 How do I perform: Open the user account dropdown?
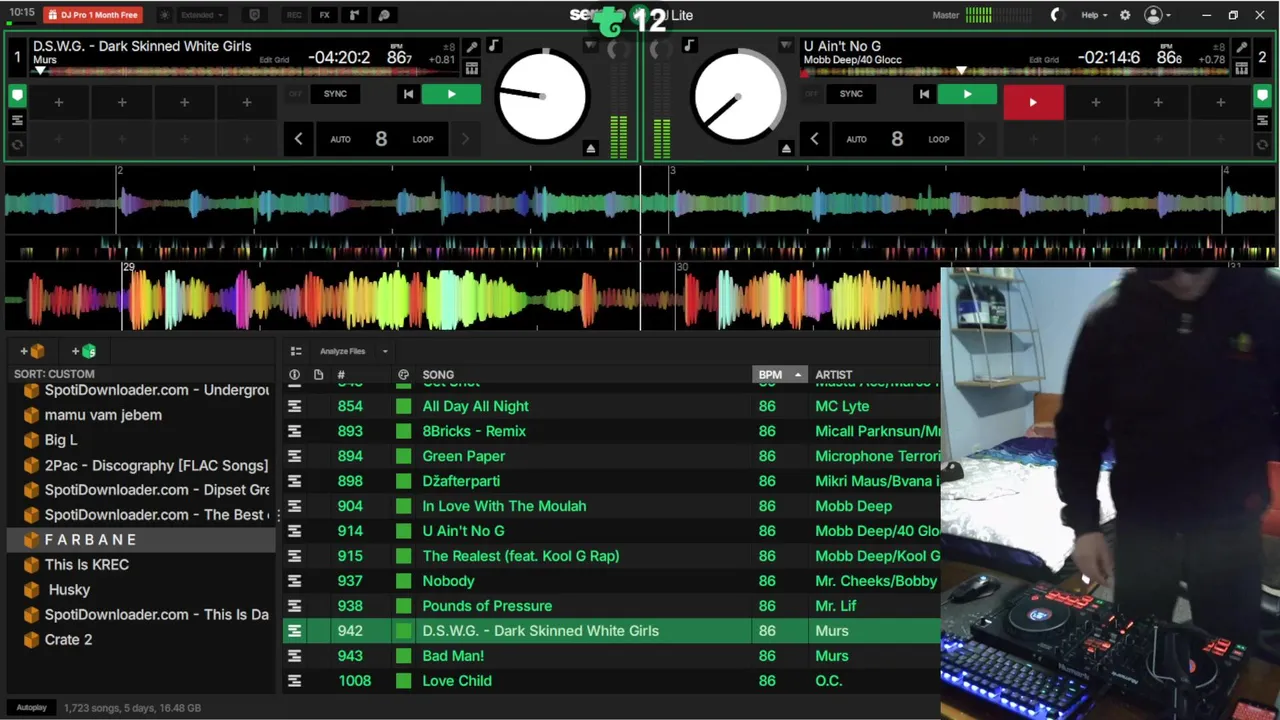pyautogui.click(x=1157, y=15)
